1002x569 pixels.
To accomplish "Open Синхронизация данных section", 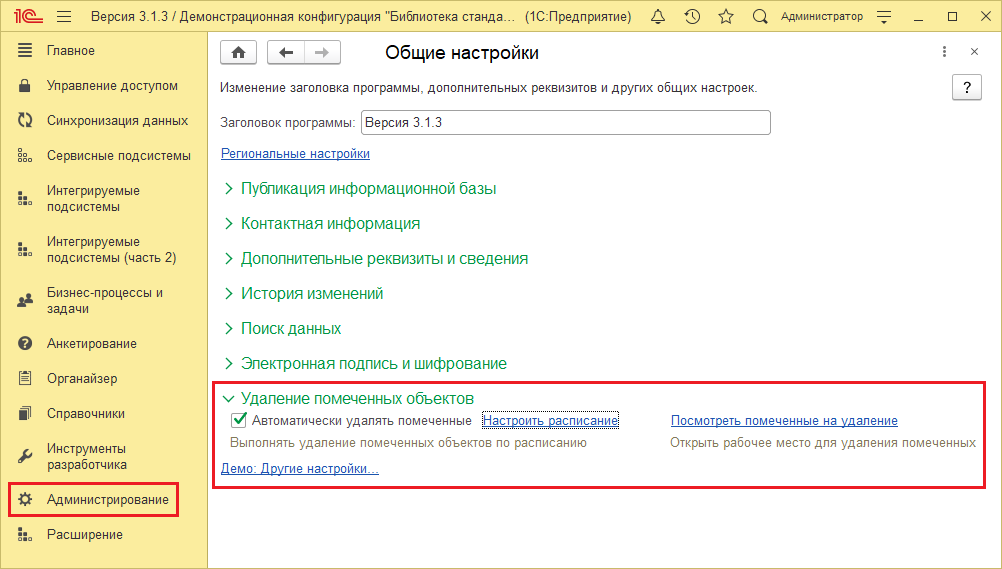I will (x=117, y=120).
